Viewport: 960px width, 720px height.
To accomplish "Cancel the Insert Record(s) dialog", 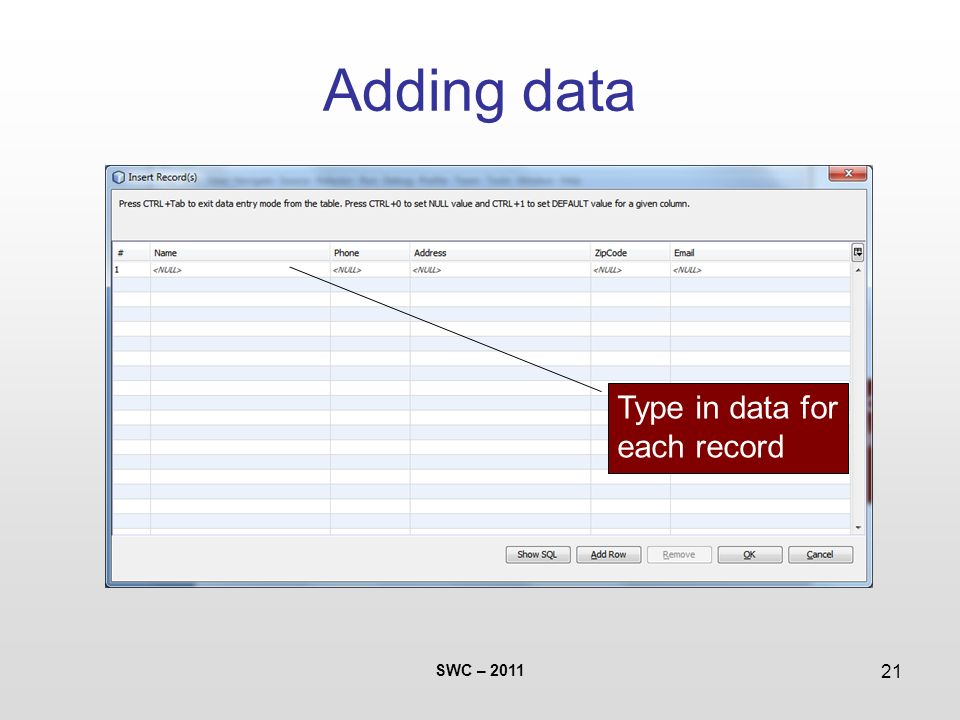I will tap(820, 555).
